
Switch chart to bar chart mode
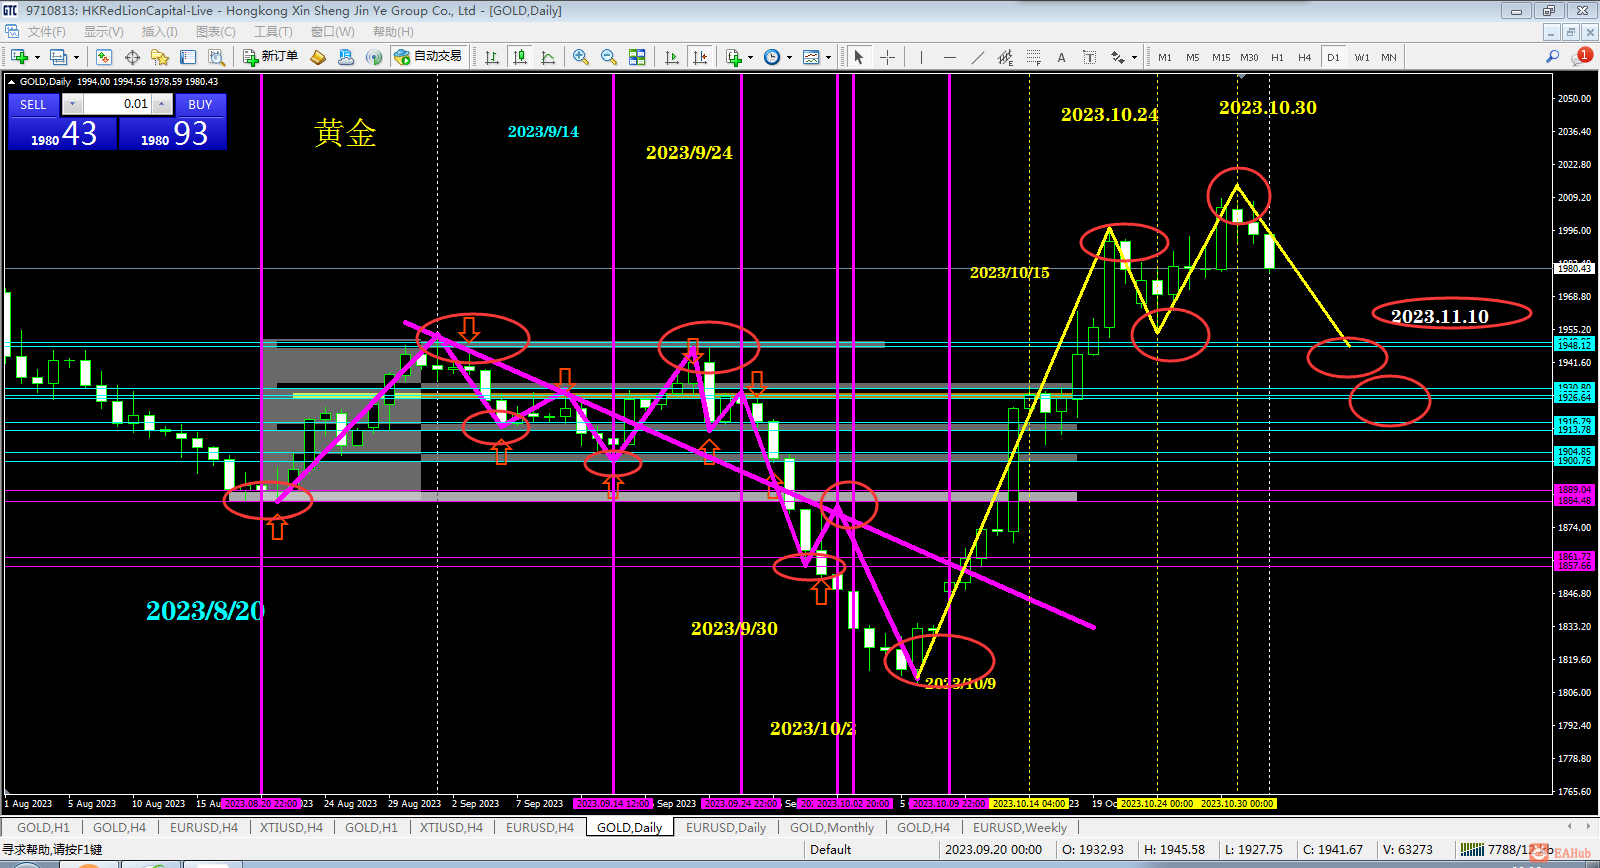(492, 57)
